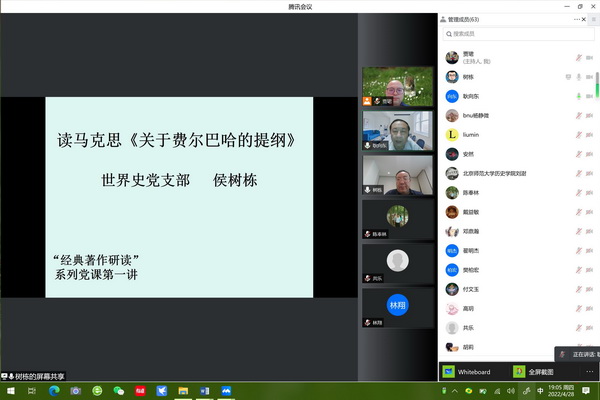The height and width of the screenshot is (400, 600).
Task: Open Whiteboard tool
Action: 468,371
